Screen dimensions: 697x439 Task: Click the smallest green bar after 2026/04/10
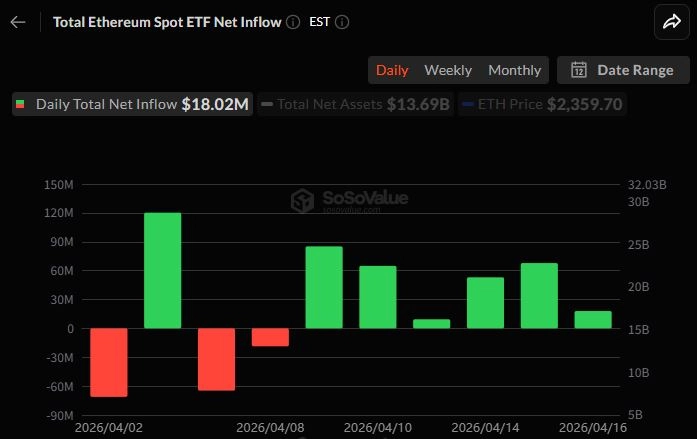432,324
